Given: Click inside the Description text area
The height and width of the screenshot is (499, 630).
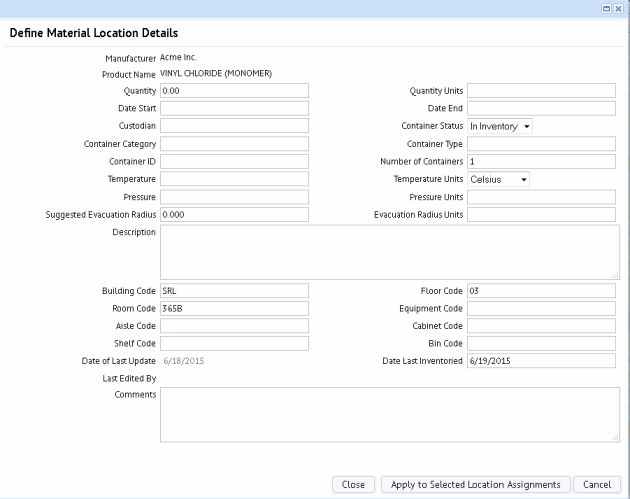Looking at the screenshot, I should [389, 251].
